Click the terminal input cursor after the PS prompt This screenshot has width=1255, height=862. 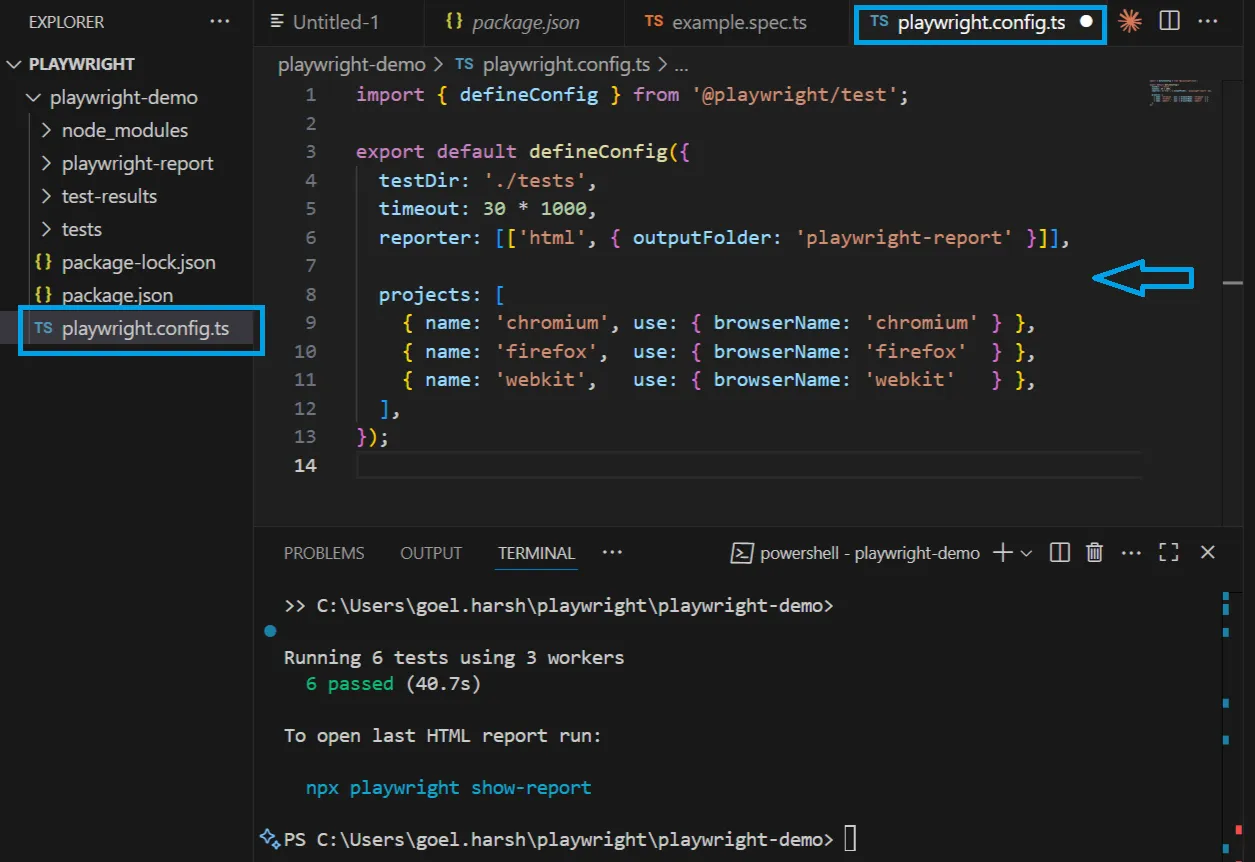(850, 839)
